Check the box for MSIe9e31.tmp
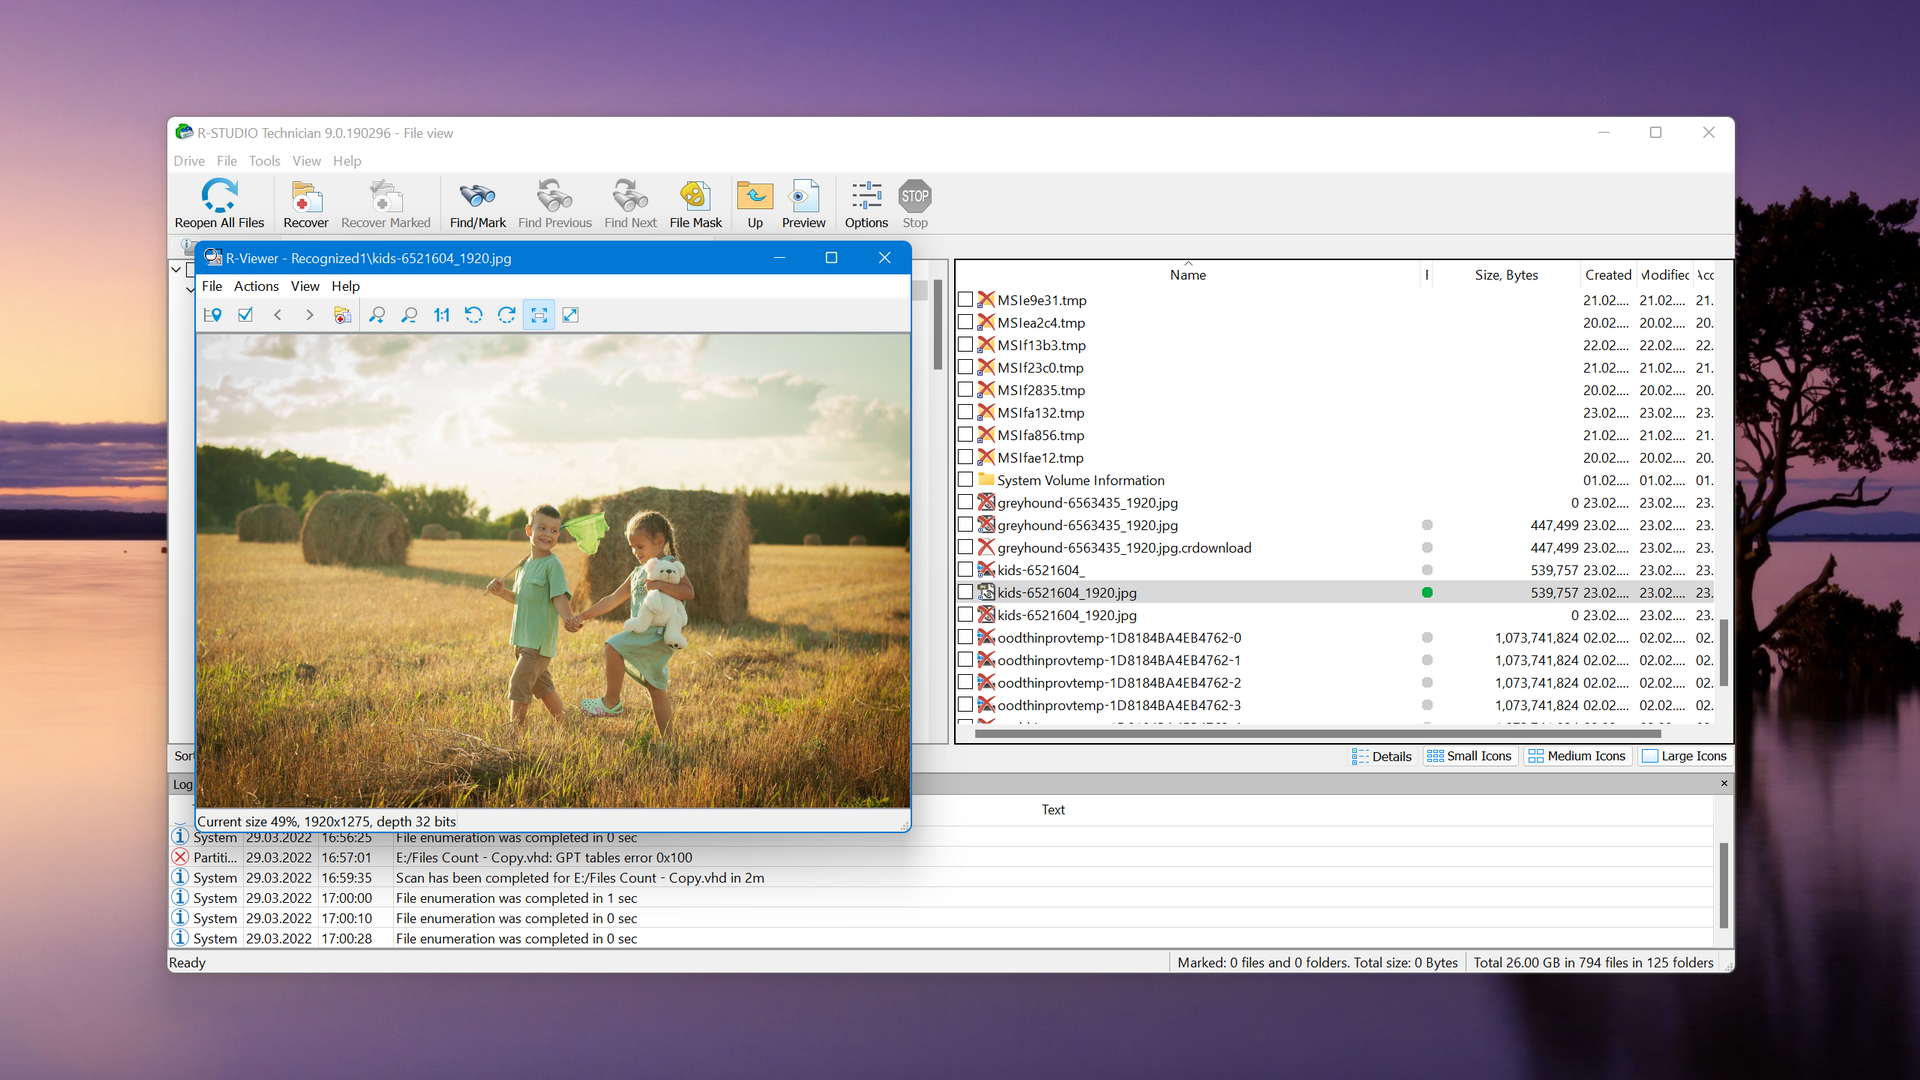Viewport: 1920px width, 1080px height. 965,299
